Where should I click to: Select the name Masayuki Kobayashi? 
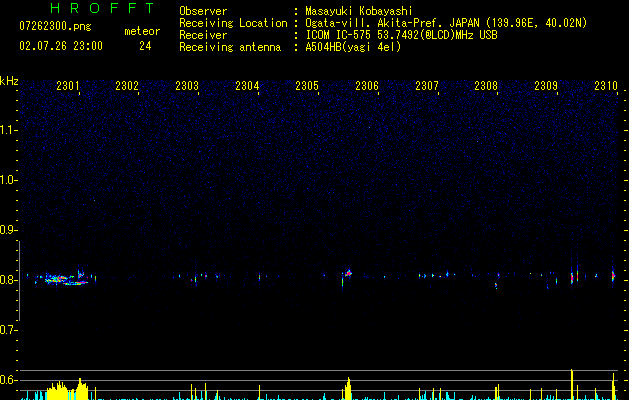[359, 11]
